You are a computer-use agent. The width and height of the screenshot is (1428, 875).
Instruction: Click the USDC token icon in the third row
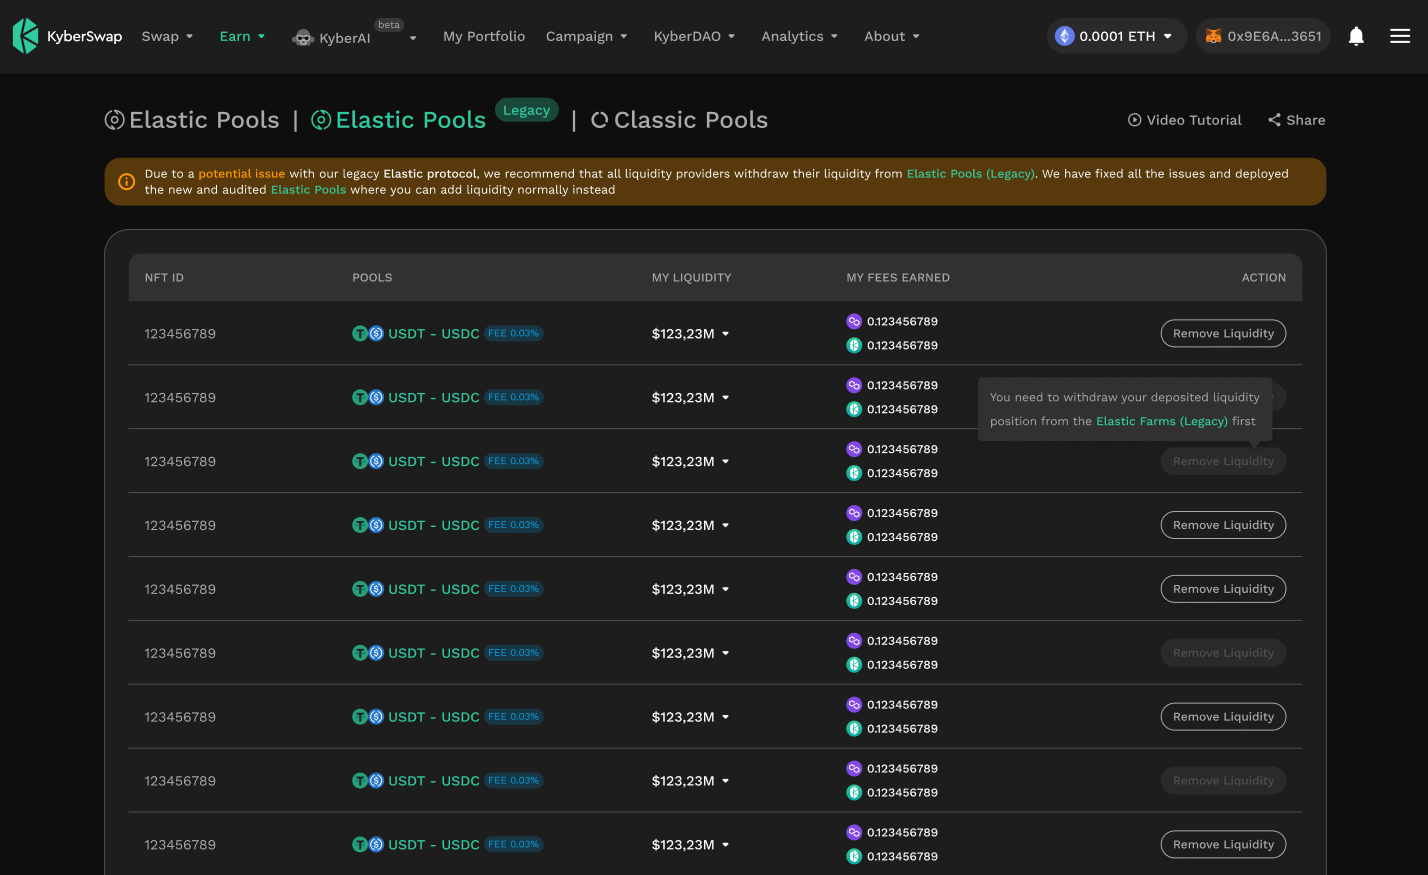tap(376, 462)
